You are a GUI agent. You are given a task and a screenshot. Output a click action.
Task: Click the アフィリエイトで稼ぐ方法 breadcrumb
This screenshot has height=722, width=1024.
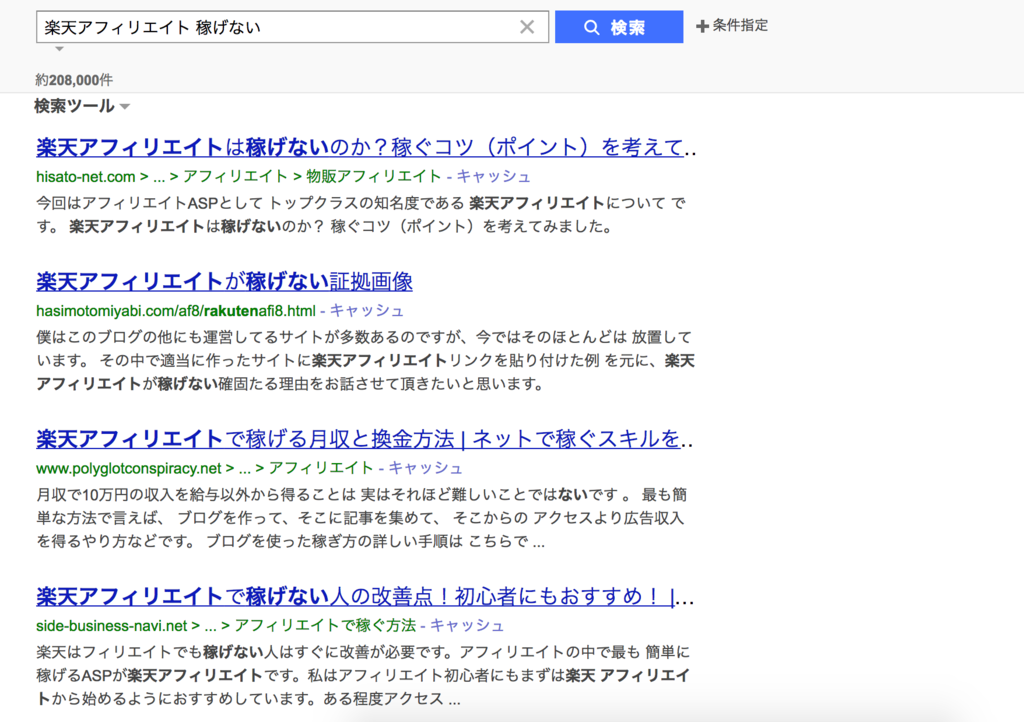(x=325, y=625)
